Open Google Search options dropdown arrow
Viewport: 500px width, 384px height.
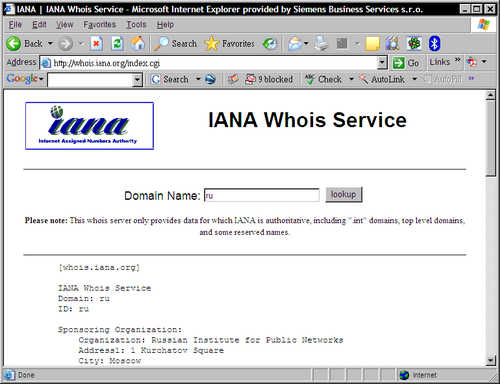click(x=198, y=79)
